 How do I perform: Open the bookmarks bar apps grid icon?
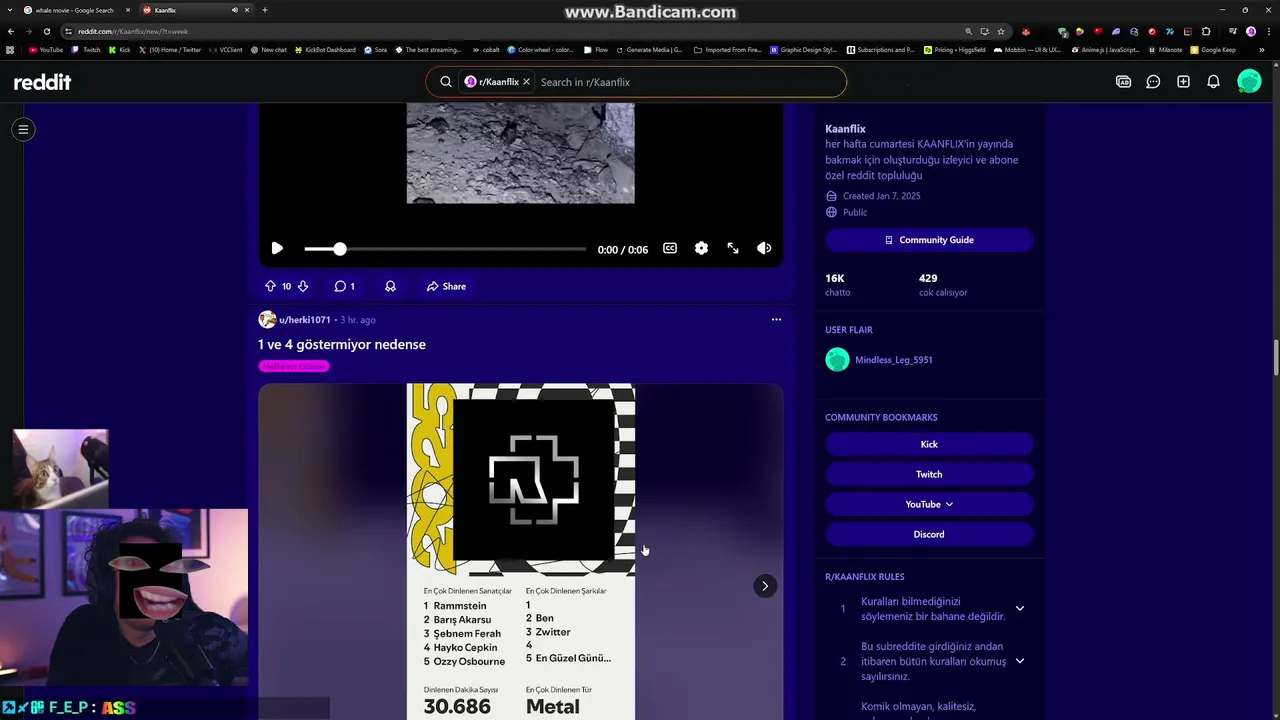(x=10, y=49)
